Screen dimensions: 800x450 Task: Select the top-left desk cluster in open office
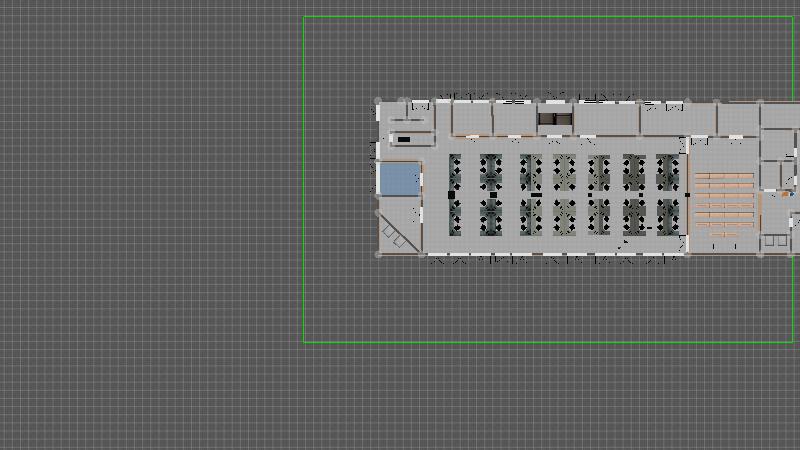pyautogui.click(x=455, y=170)
